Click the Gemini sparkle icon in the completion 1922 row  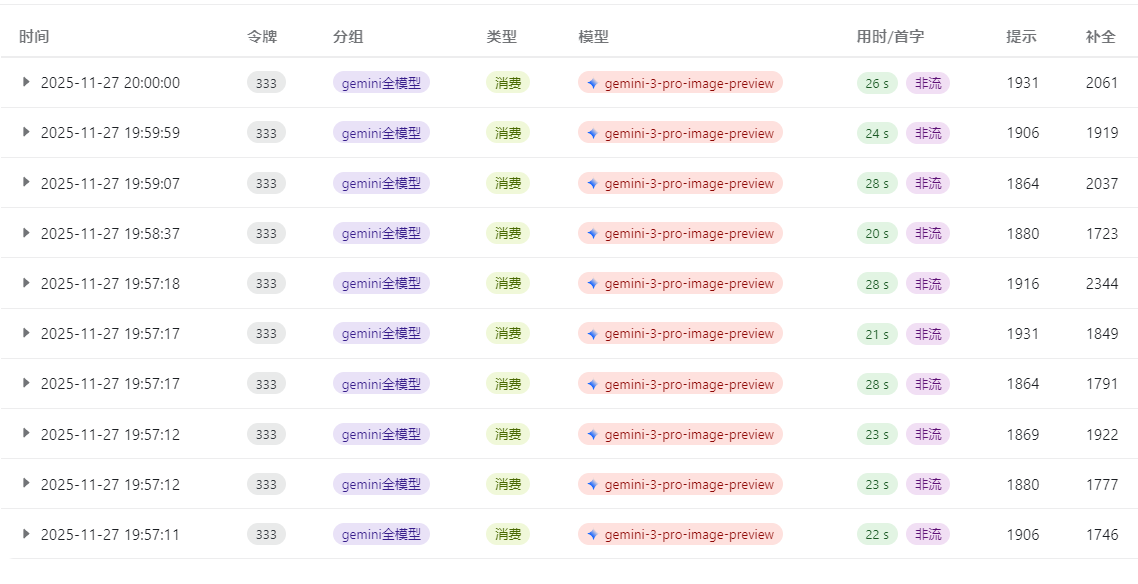point(592,435)
